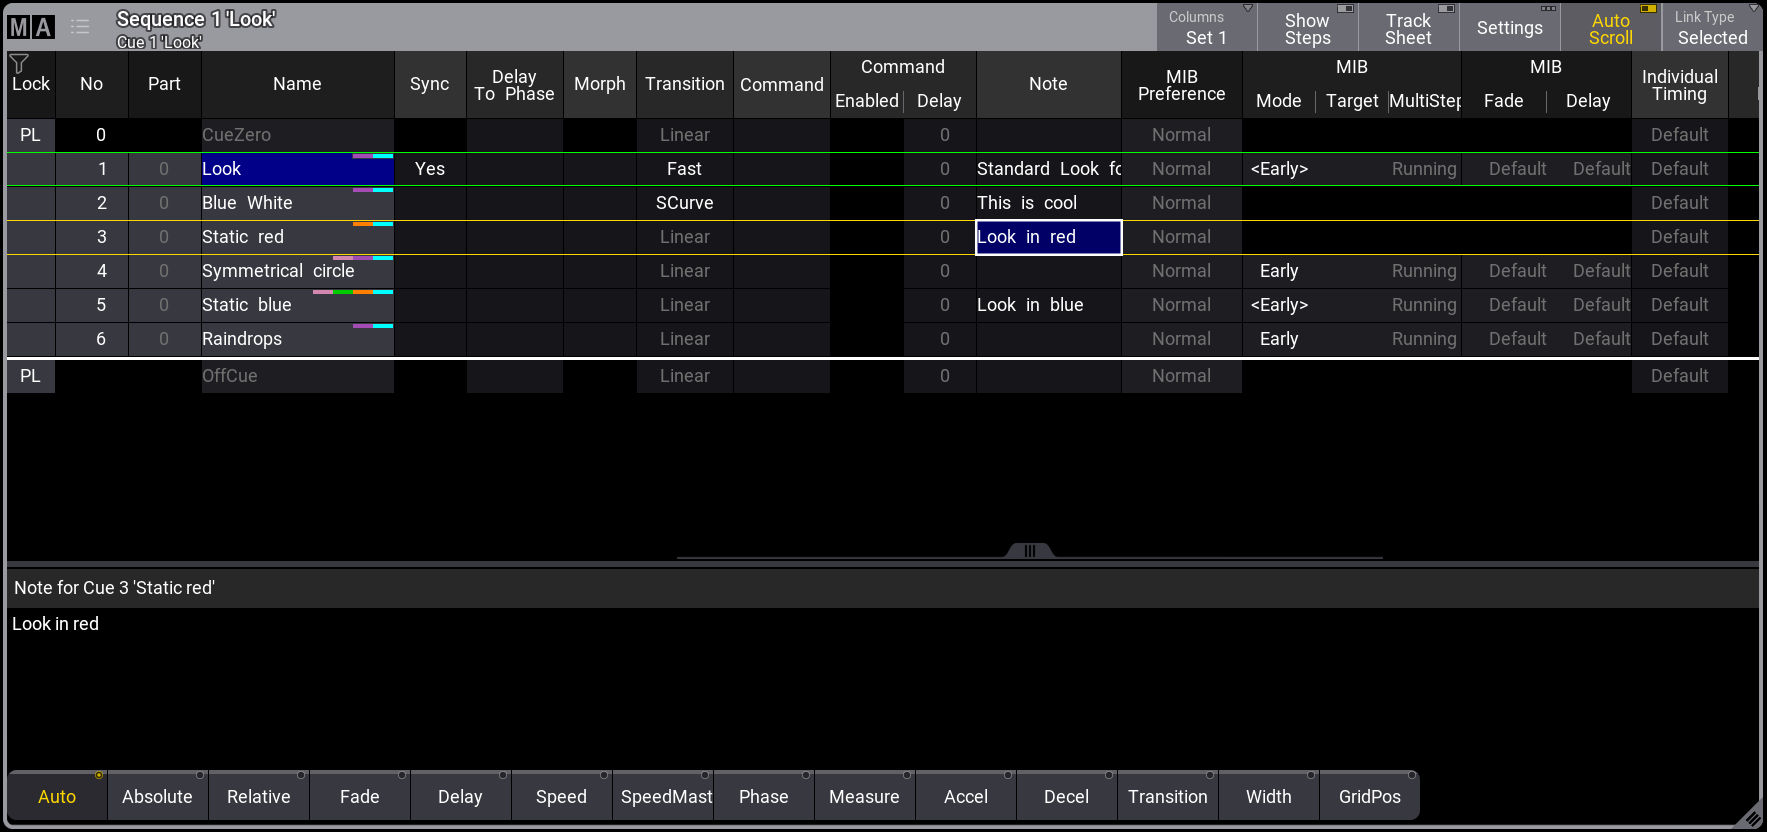The image size is (1767, 832).
Task: Select the Absolute layer tab
Action: (x=157, y=796)
